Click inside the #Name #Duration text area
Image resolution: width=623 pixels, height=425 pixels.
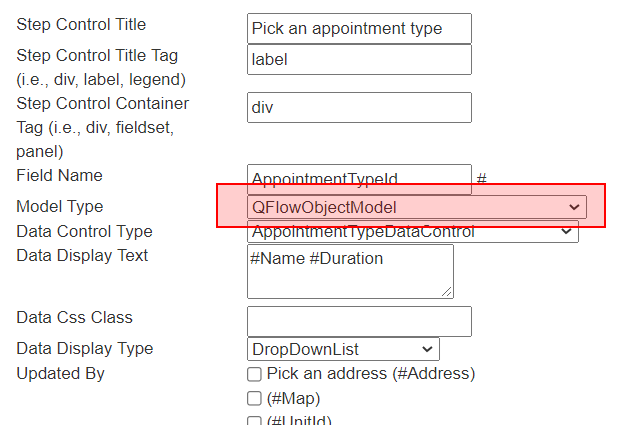(350, 272)
